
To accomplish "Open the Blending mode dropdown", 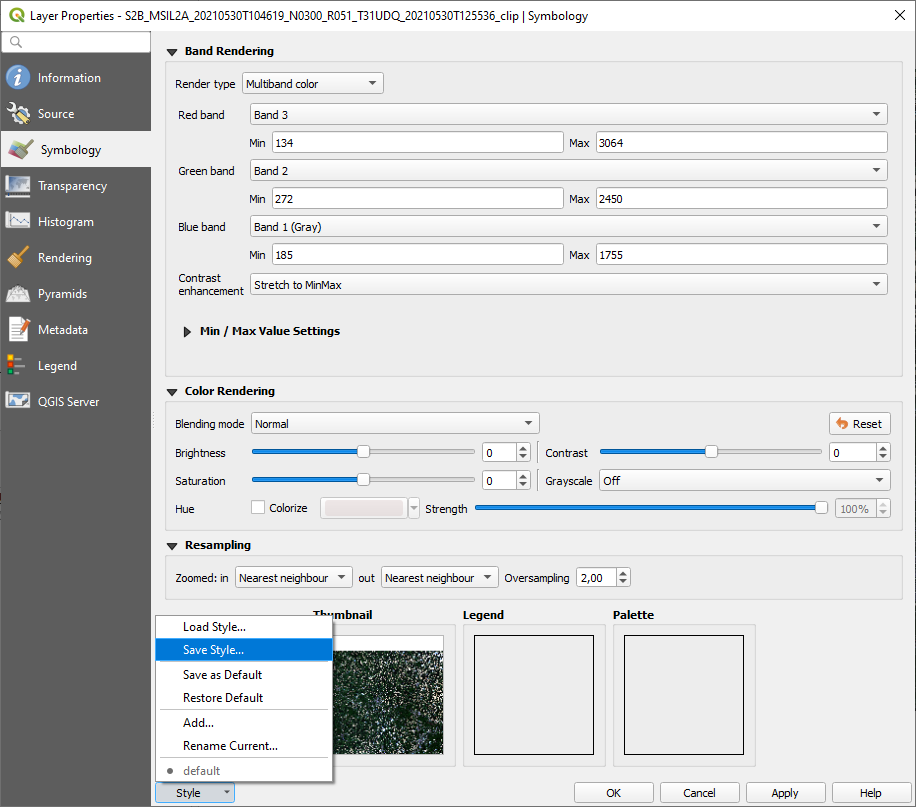I will [x=394, y=424].
